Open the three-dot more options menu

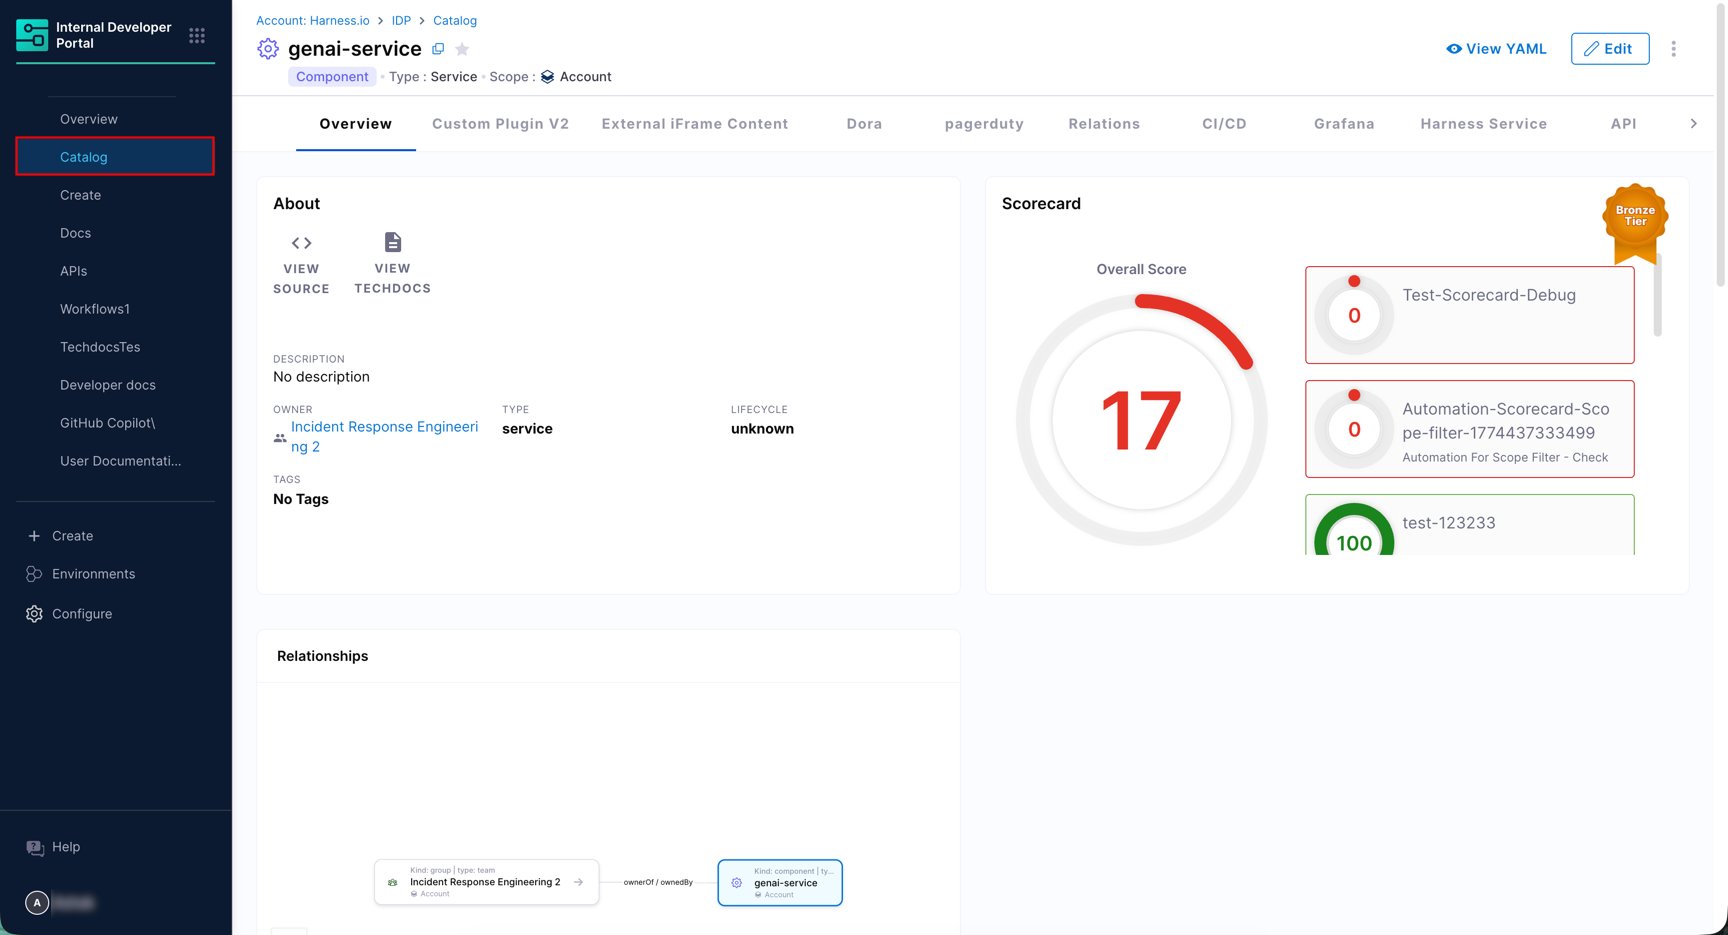[1673, 49]
